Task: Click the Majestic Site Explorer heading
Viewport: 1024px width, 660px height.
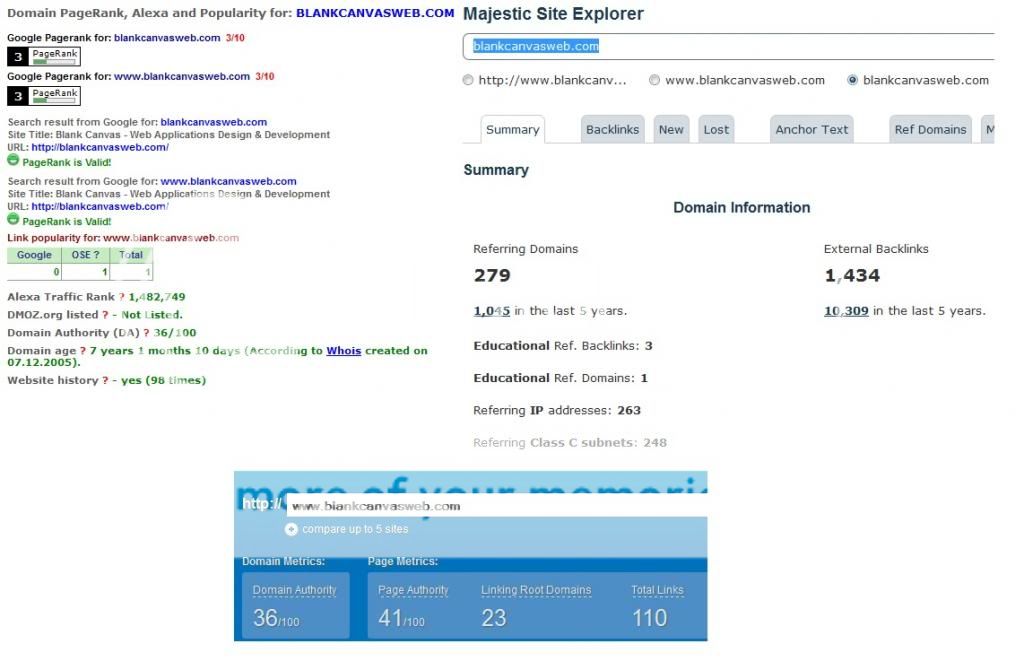Action: (553, 14)
